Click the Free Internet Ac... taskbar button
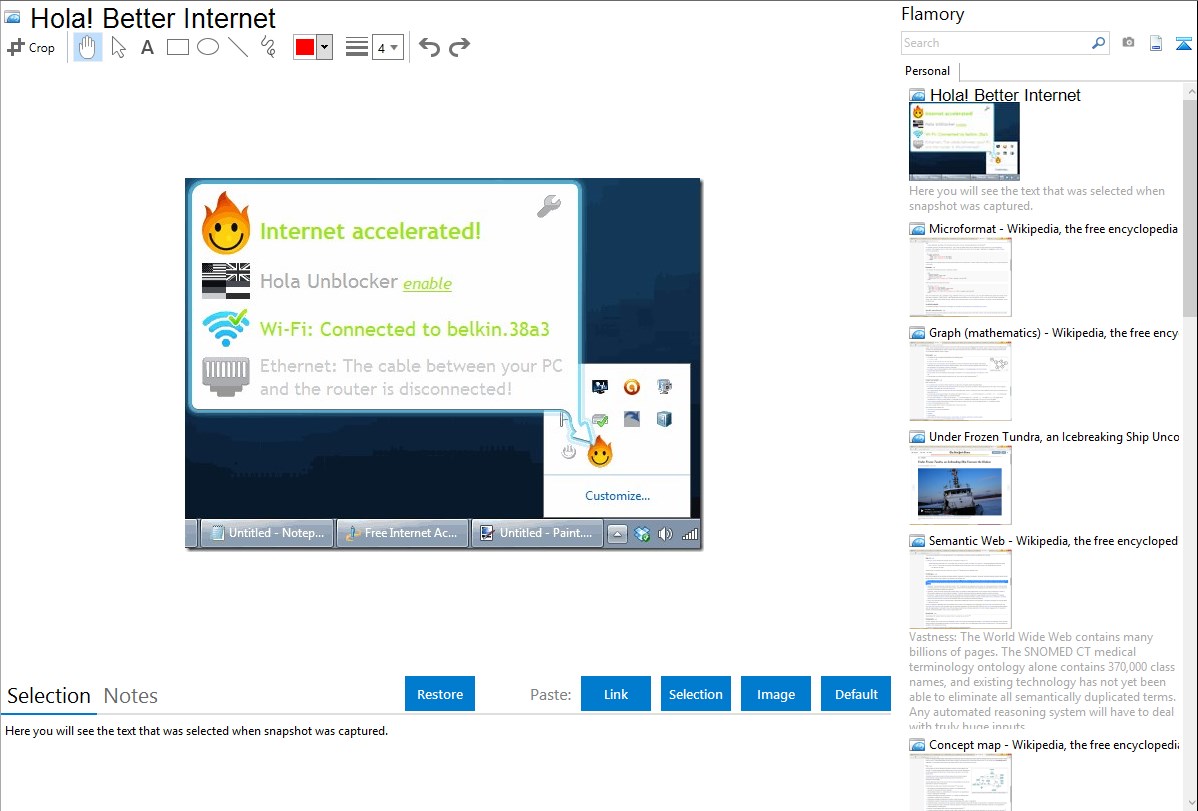 [403, 533]
